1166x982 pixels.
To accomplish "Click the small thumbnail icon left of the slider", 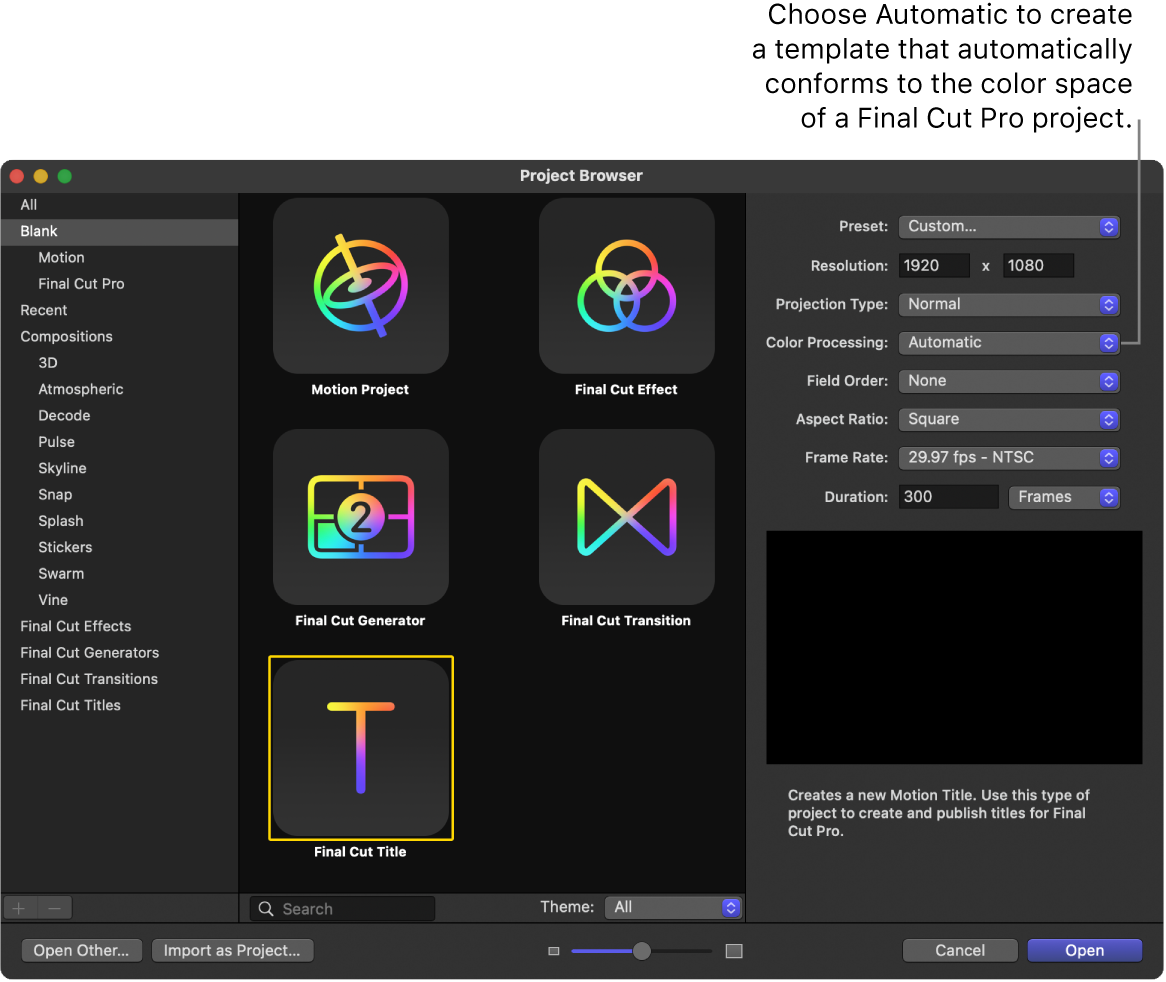I will pos(553,952).
